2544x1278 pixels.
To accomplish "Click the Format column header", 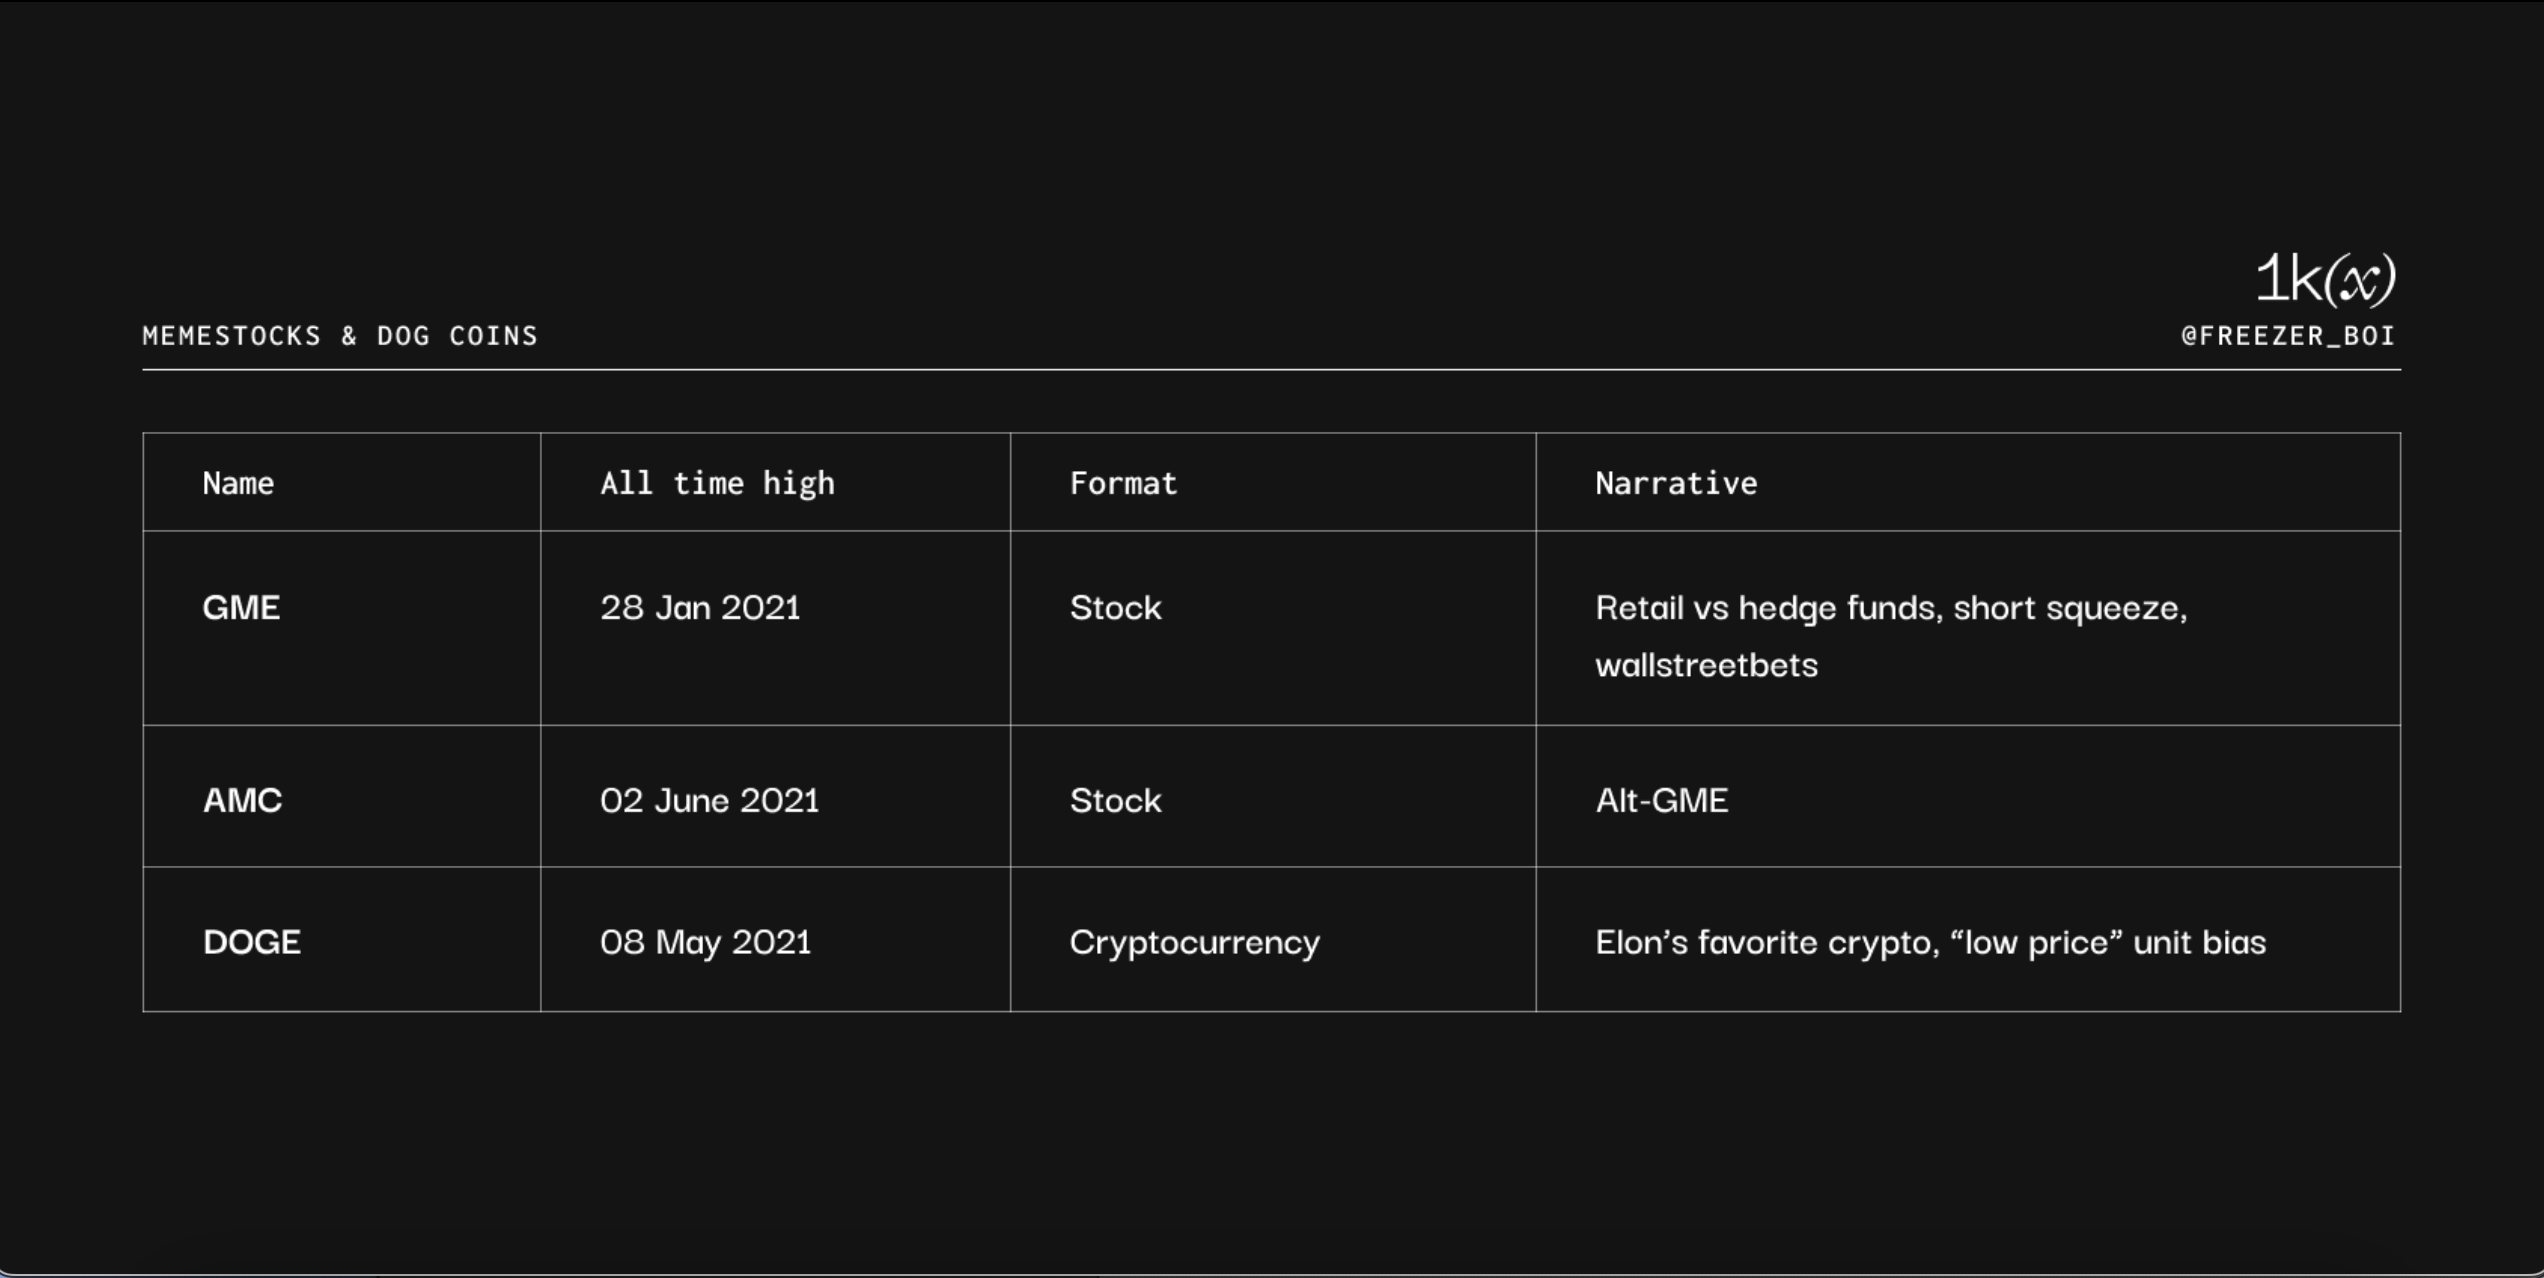I will click(1123, 484).
